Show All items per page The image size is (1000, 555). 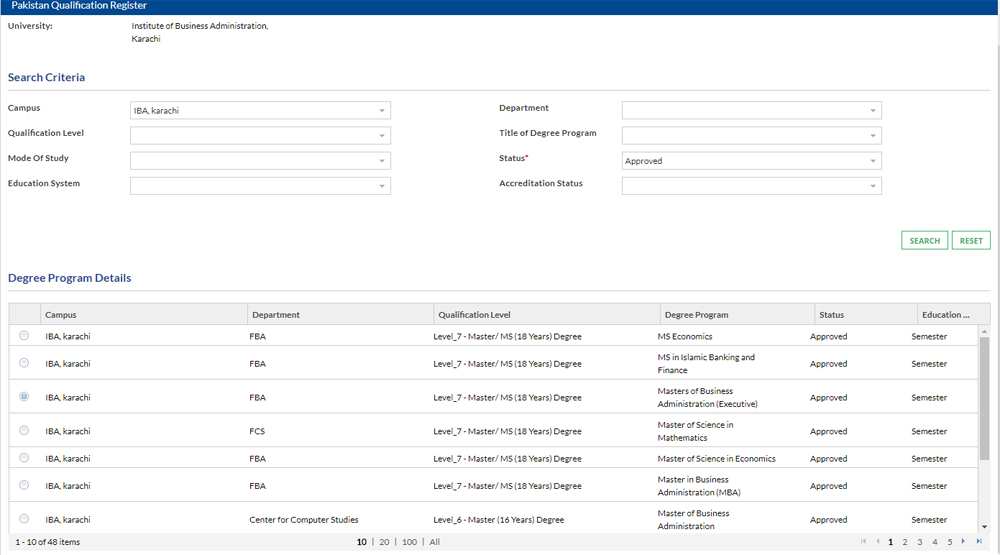coord(434,542)
